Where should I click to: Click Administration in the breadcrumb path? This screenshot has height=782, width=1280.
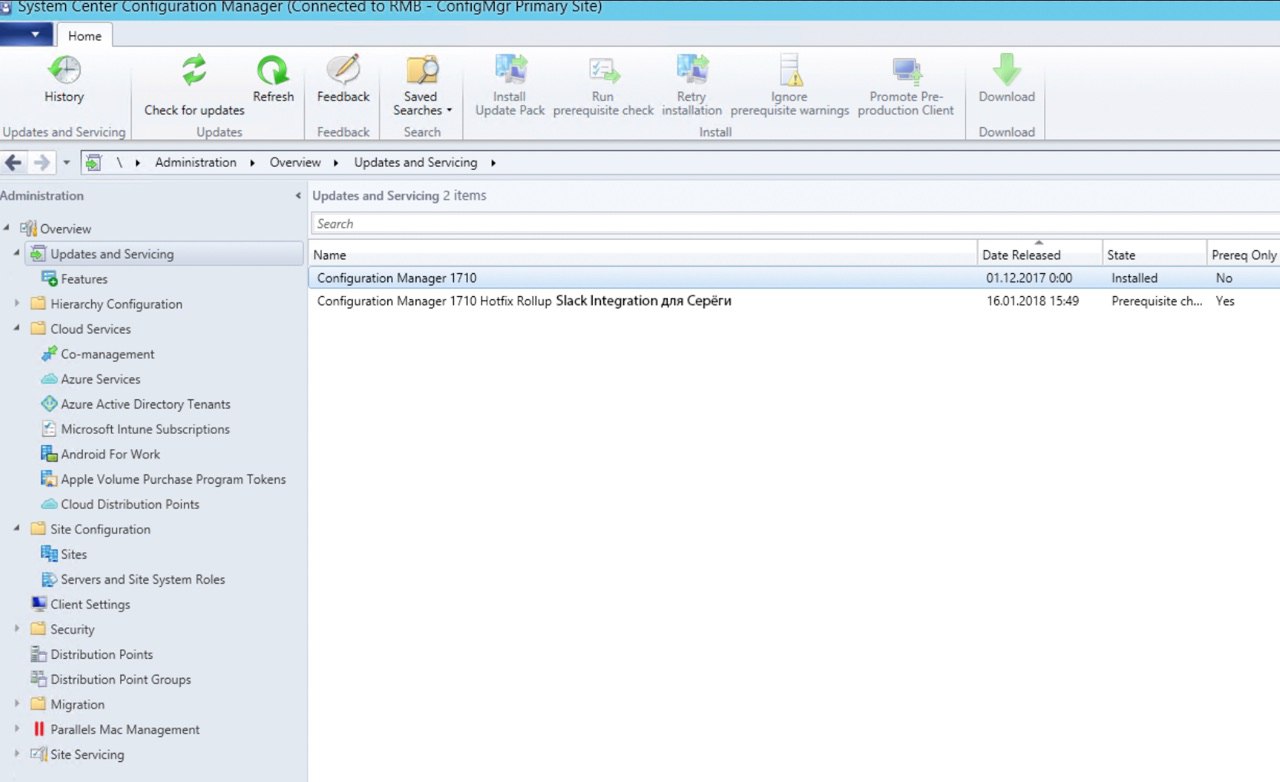(196, 162)
